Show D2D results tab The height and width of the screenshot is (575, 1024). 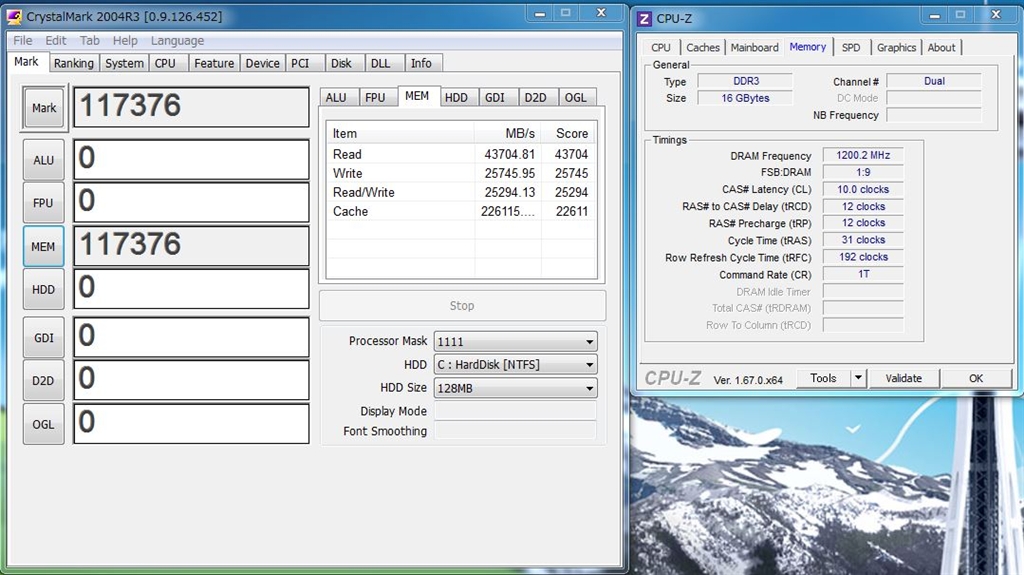(x=536, y=97)
